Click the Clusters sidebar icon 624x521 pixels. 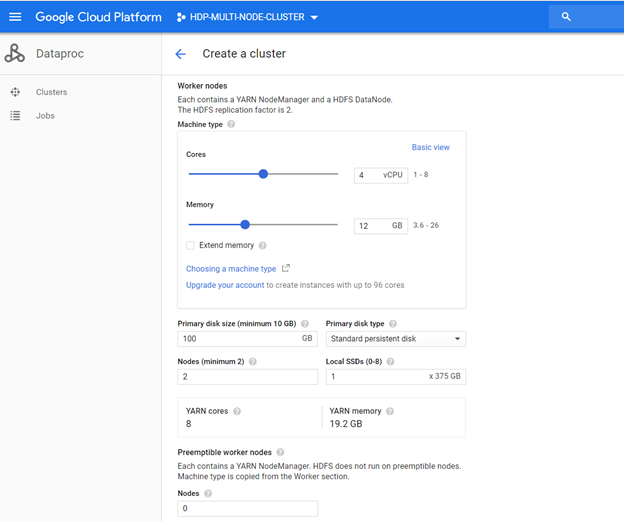(15, 92)
